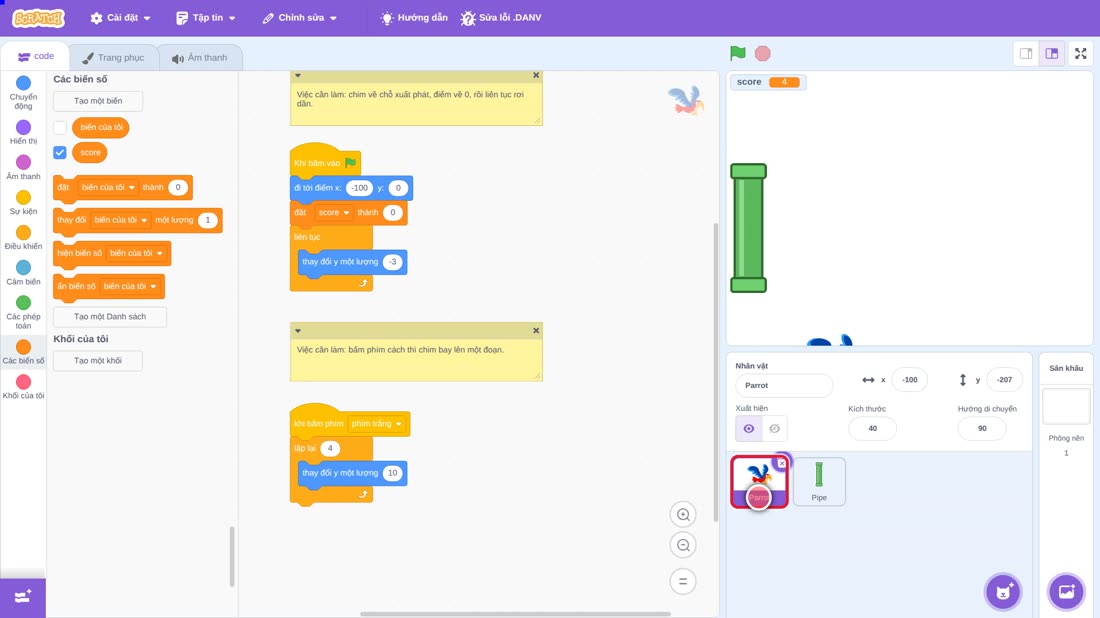Zoom in on the code workspace
The image size is (1100, 618).
tap(683, 514)
